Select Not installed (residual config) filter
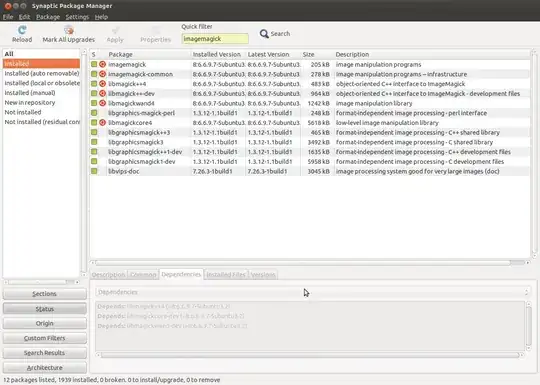This screenshot has height=385, width=540. pyautogui.click(x=41, y=122)
